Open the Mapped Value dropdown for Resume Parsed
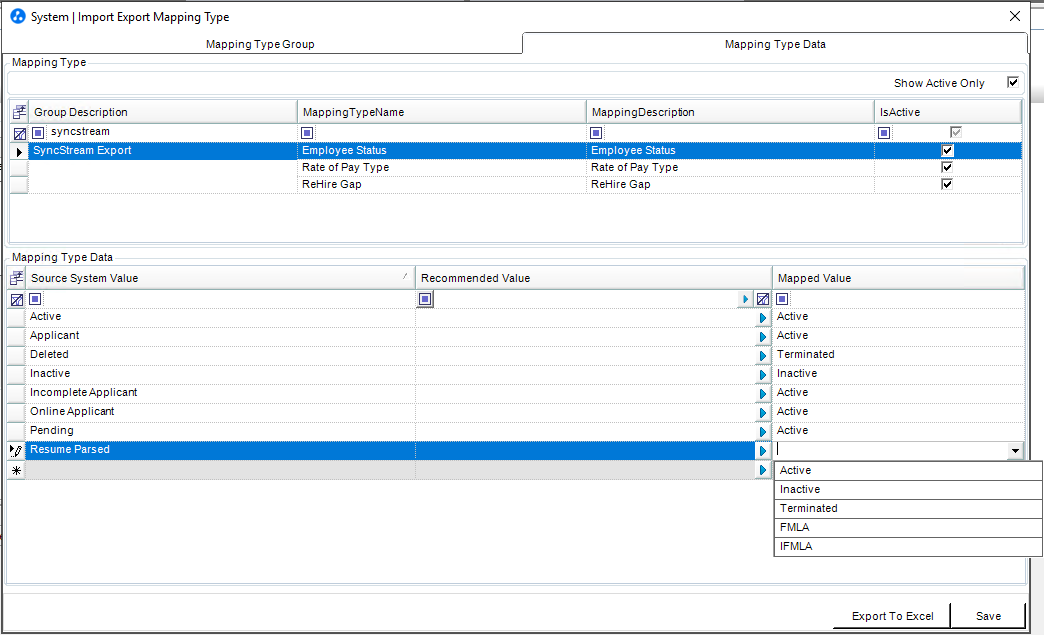Image resolution: width=1044 pixels, height=635 pixels. tap(1015, 451)
